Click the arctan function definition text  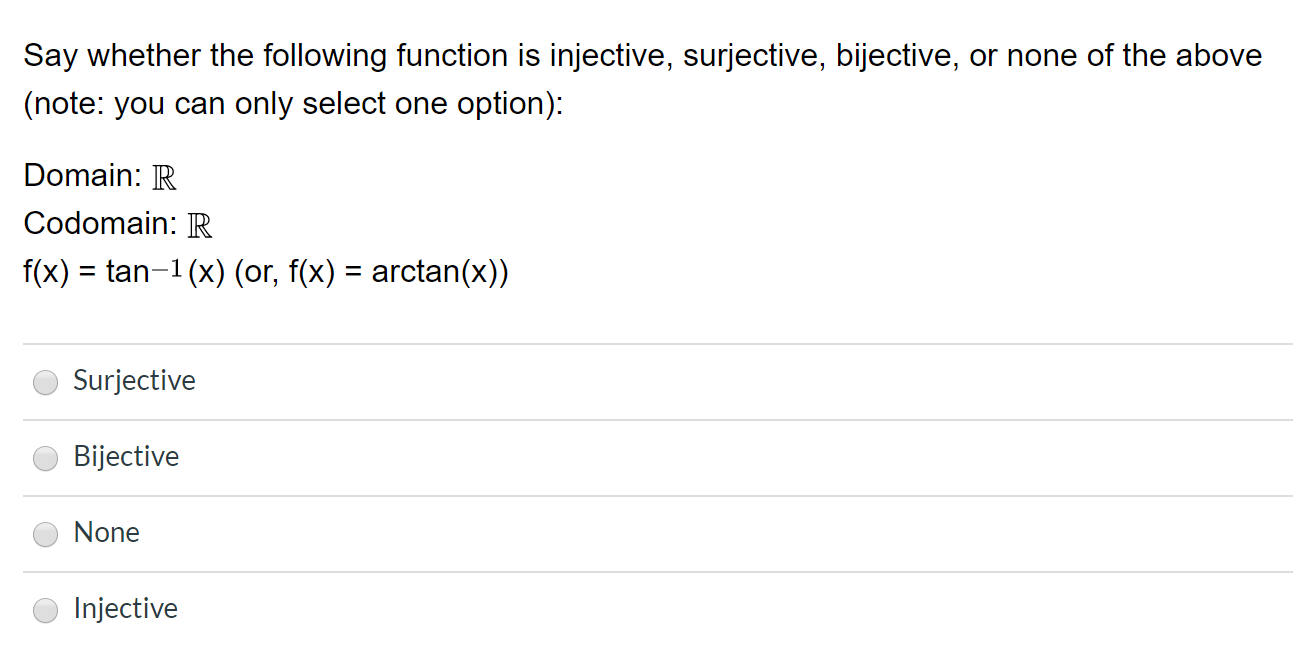[266, 270]
